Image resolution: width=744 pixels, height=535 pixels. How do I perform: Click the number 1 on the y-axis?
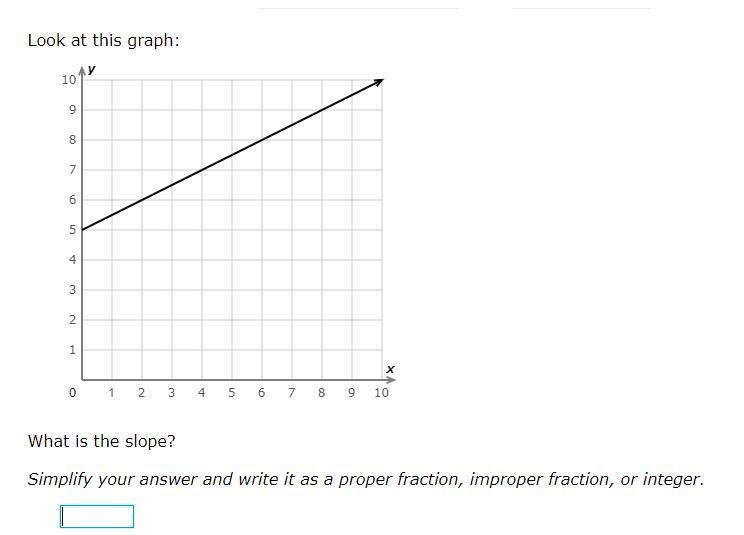point(72,350)
